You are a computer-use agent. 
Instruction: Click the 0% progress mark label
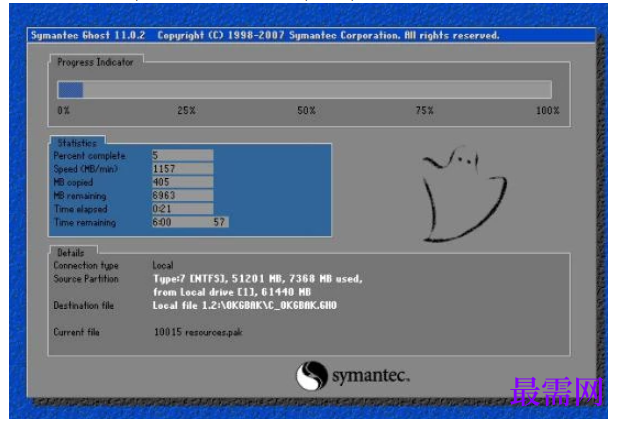(63, 110)
